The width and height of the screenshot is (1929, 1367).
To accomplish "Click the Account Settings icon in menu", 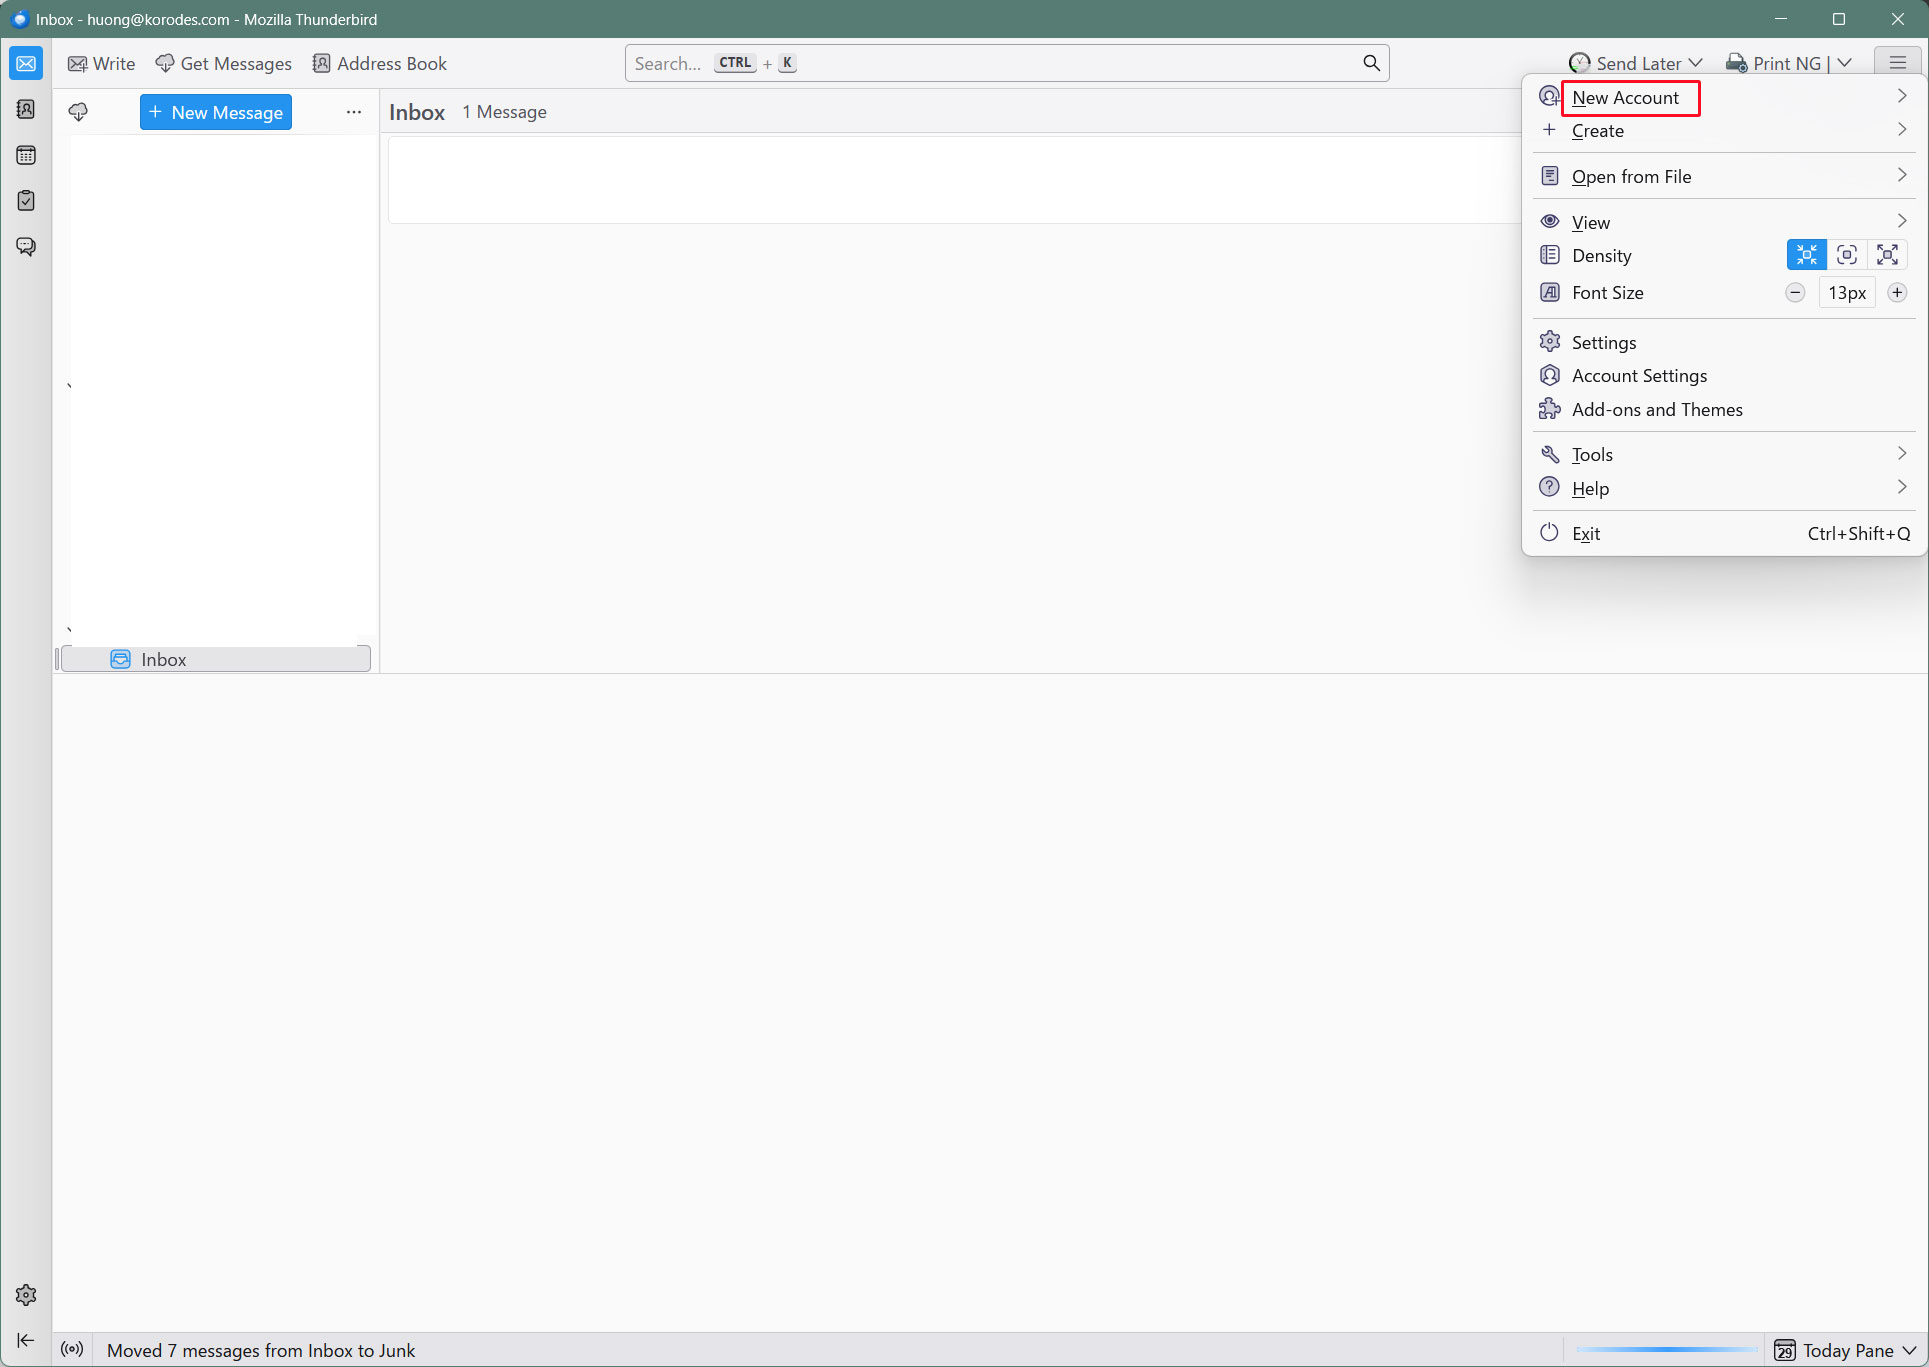I will pyautogui.click(x=1549, y=375).
